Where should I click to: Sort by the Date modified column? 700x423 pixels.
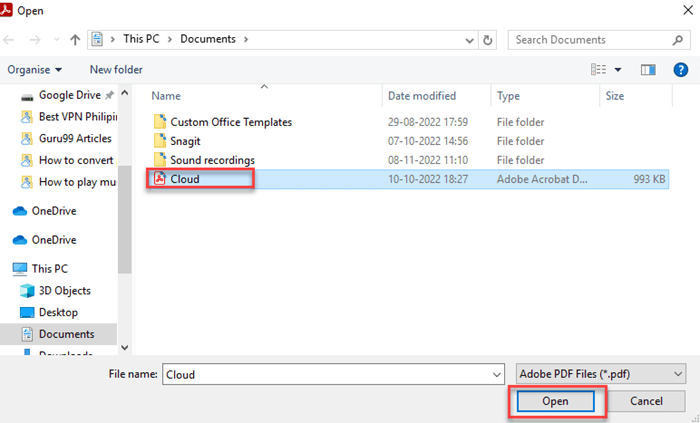(422, 96)
